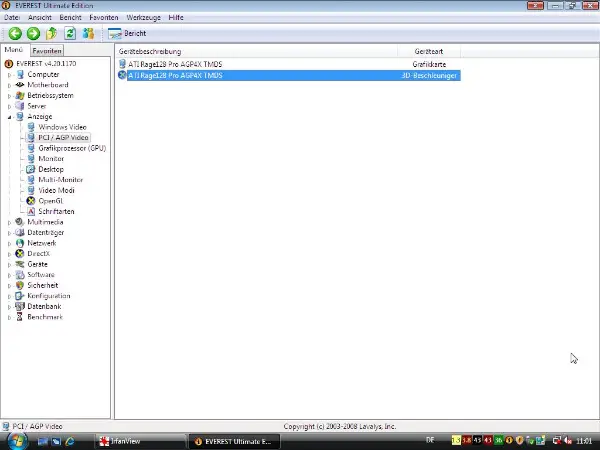Click the green Back arrow in toolbar
600x450 pixels.
pos(15,33)
